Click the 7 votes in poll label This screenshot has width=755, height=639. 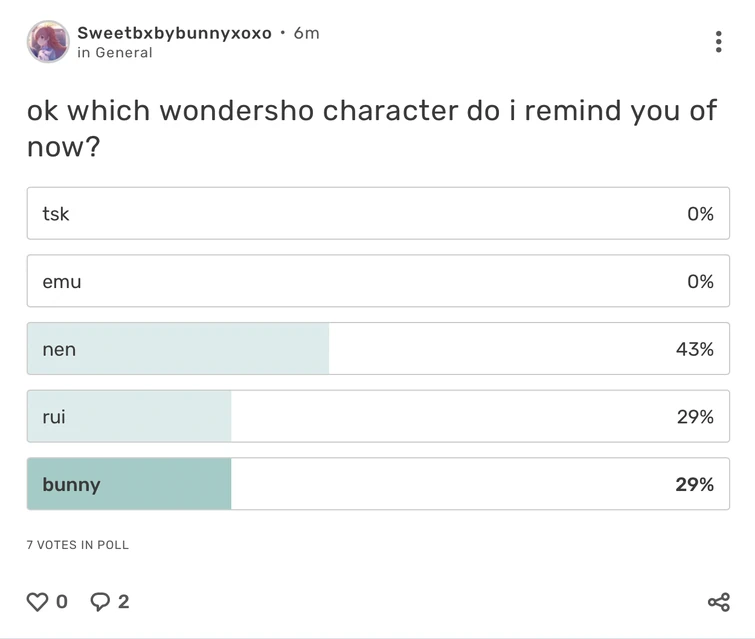pos(78,545)
